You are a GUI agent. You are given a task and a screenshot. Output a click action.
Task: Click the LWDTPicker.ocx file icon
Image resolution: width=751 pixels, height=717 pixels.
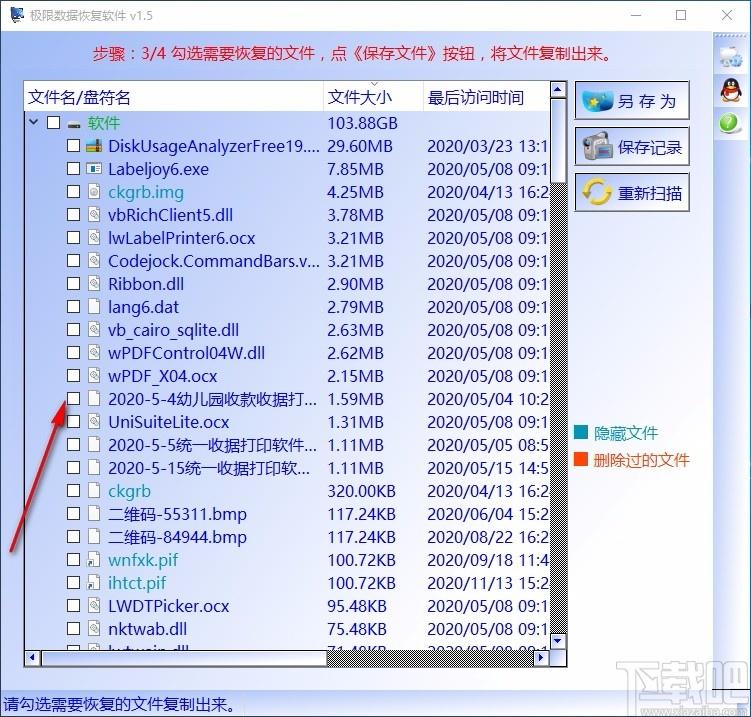pyautogui.click(x=94, y=605)
